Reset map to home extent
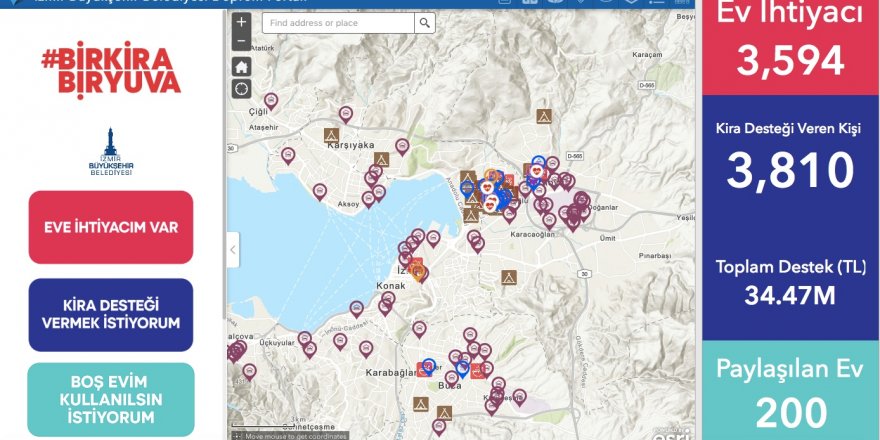 [x=241, y=67]
